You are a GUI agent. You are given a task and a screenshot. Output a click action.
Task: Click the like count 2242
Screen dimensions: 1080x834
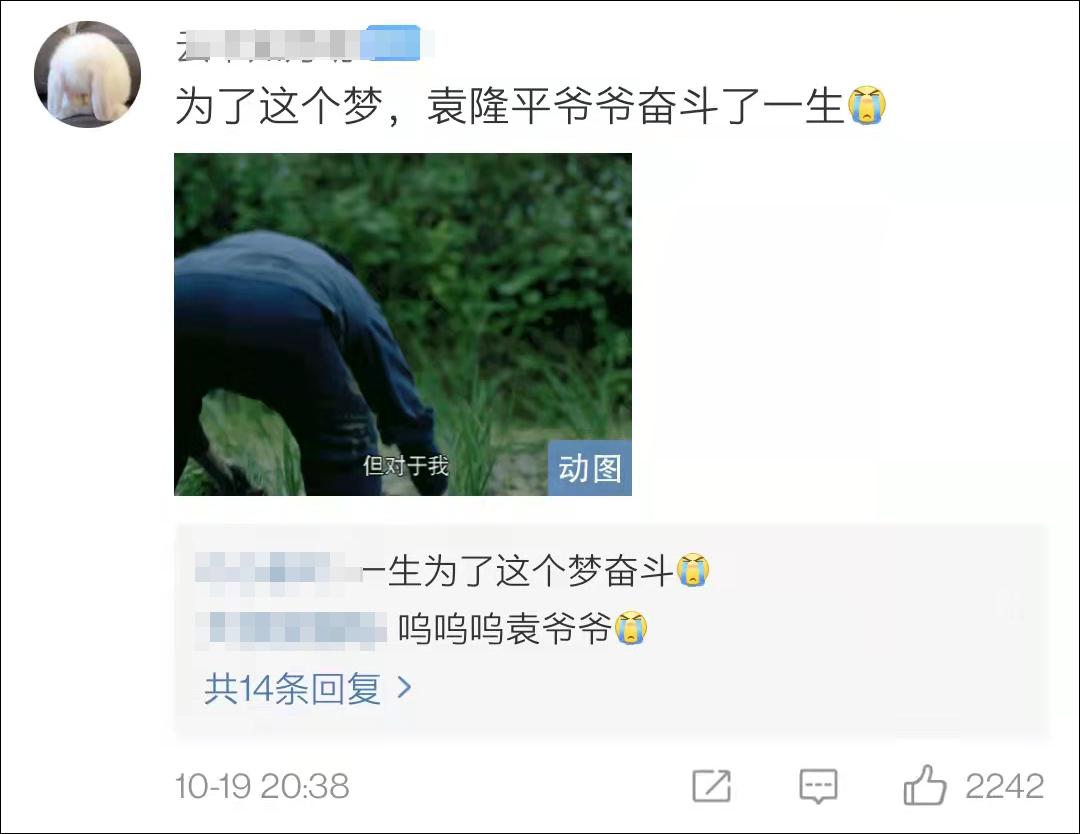(1004, 786)
